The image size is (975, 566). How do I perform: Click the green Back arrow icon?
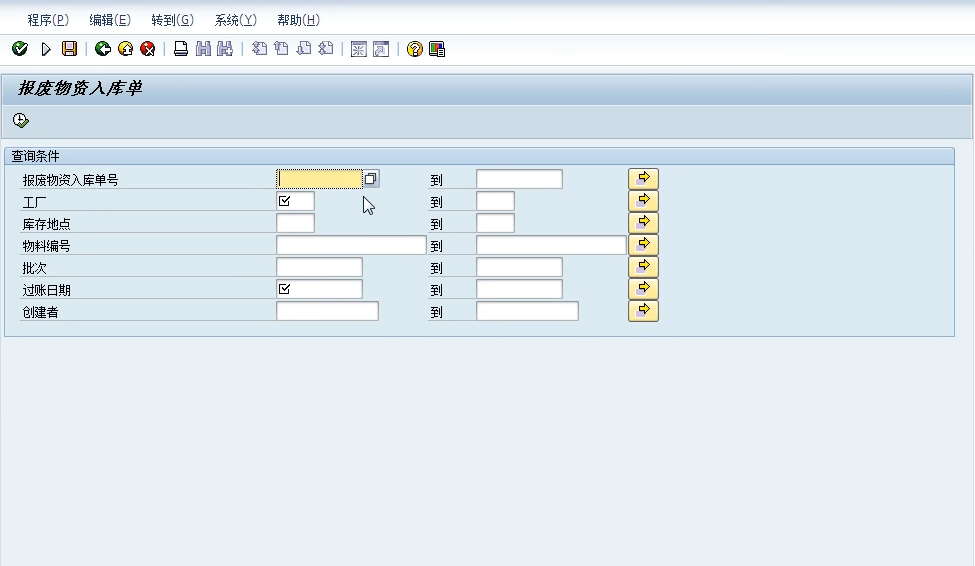tap(102, 49)
